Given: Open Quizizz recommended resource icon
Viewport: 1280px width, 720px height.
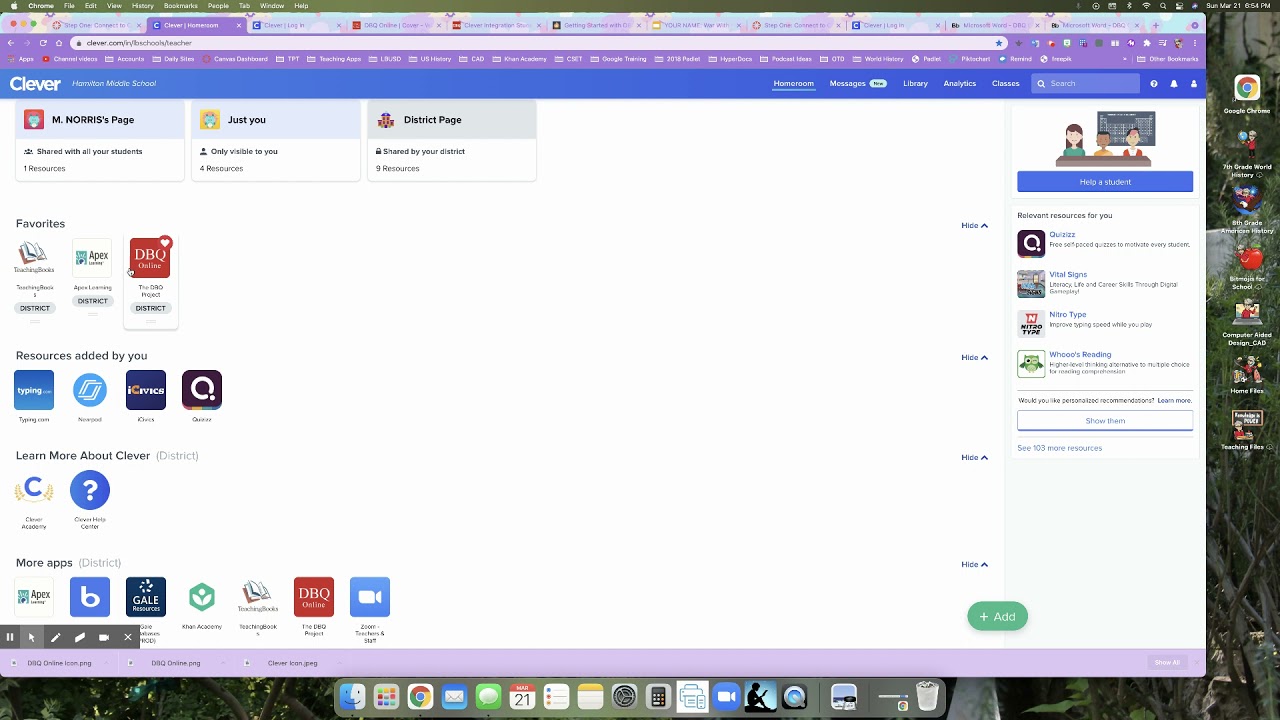Looking at the screenshot, I should pyautogui.click(x=1031, y=243).
